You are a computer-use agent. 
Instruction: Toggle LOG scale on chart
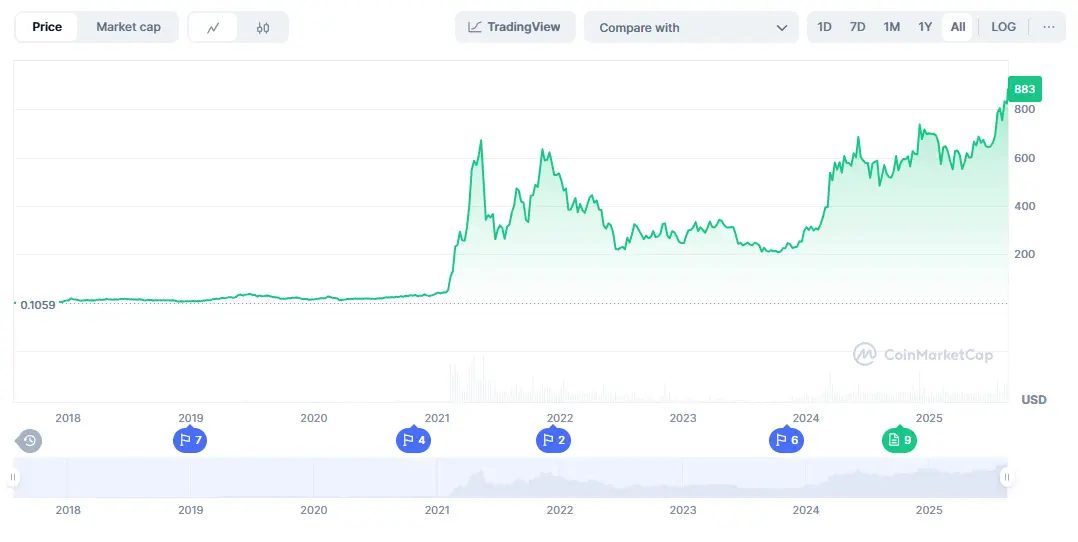coord(1003,27)
